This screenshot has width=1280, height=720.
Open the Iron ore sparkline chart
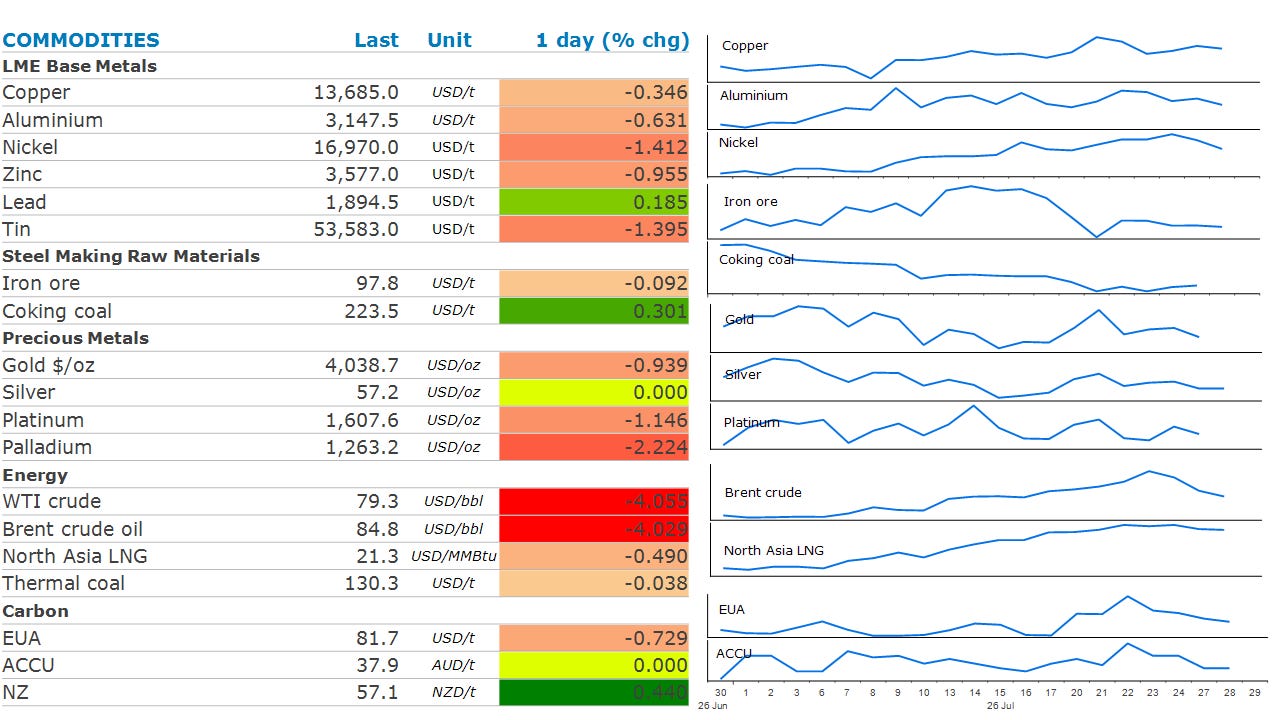click(983, 209)
